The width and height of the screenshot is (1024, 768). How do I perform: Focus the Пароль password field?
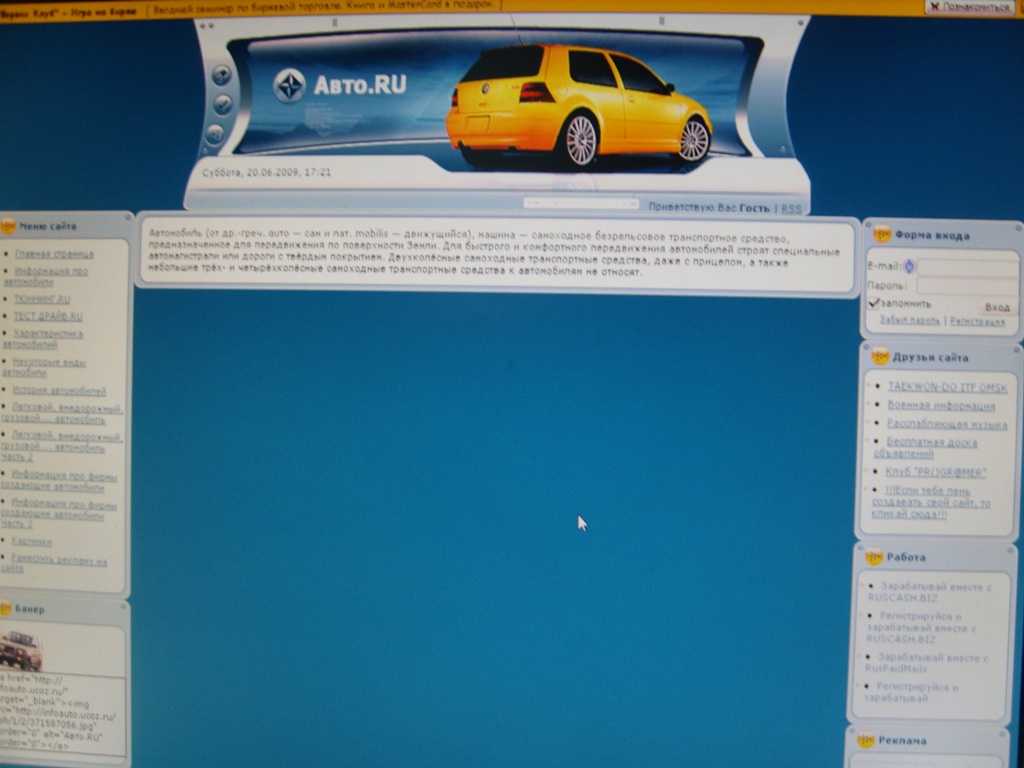point(967,285)
